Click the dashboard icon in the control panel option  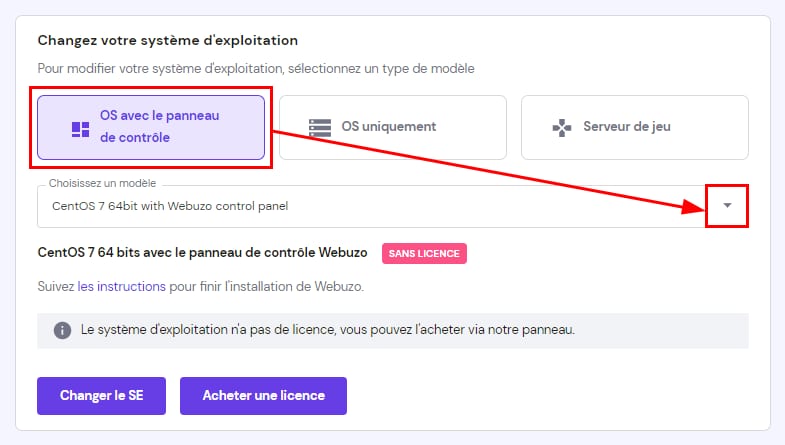pos(80,128)
